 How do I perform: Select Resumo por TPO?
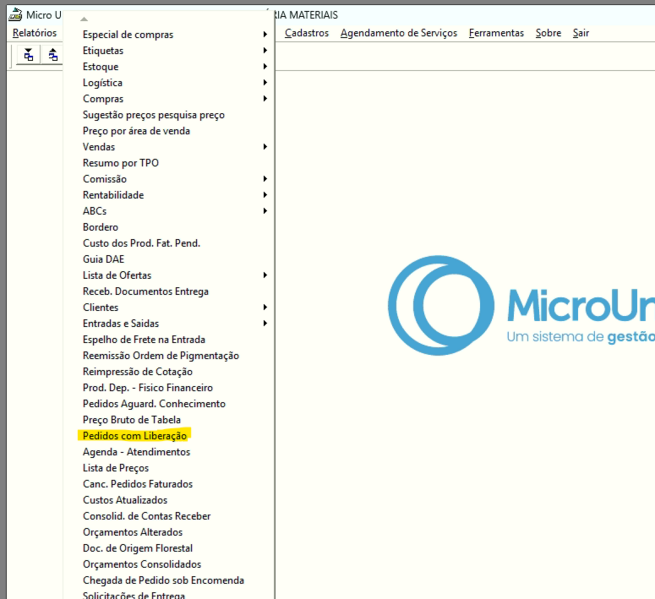tap(169, 163)
